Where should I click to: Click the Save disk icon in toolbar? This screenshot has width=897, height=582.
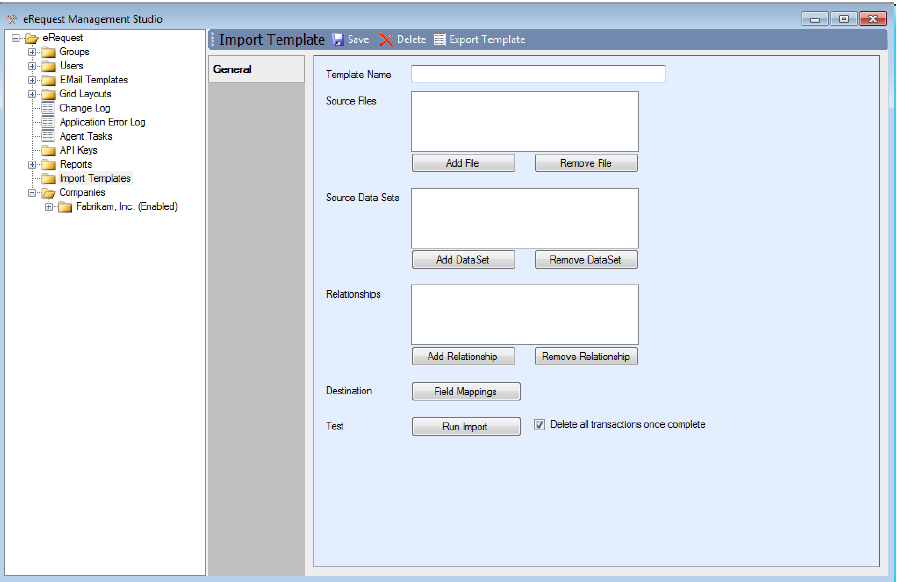coord(338,40)
